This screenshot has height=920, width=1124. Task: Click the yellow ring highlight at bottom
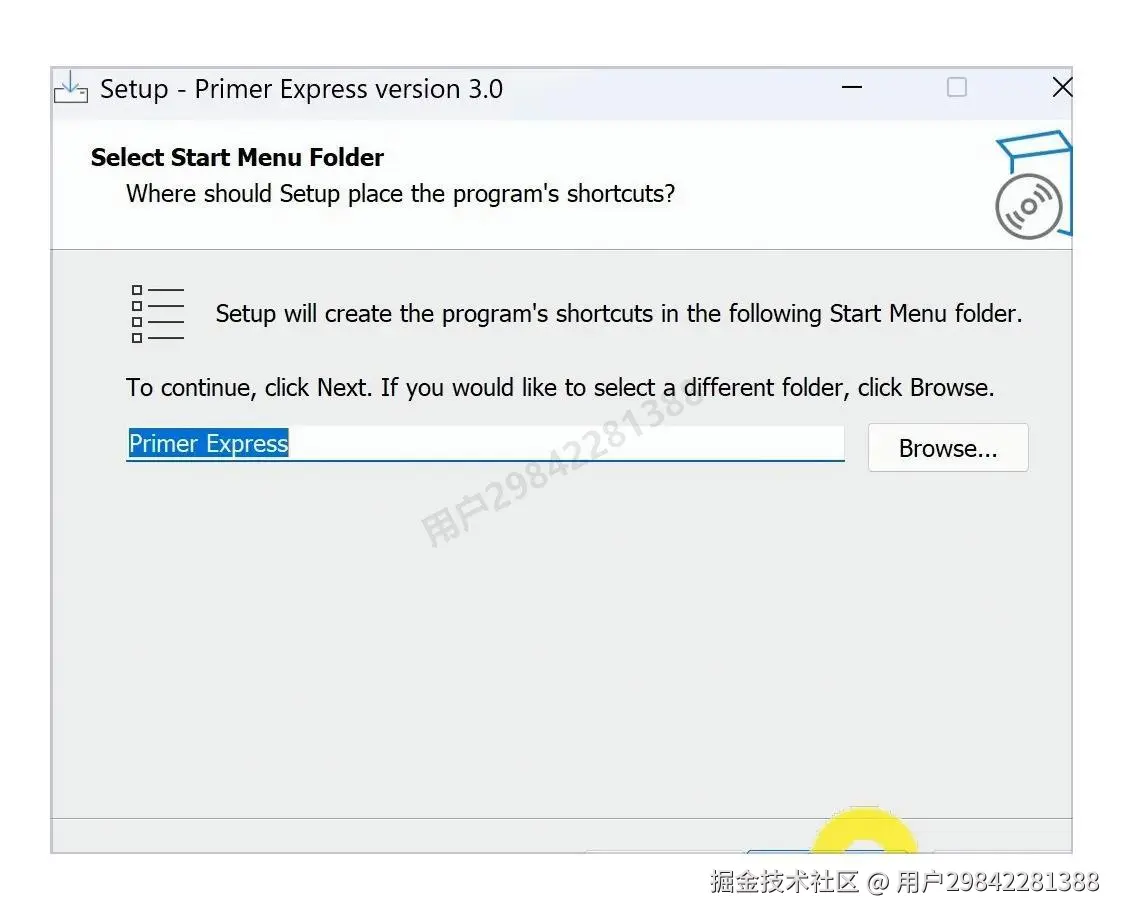[865, 830]
